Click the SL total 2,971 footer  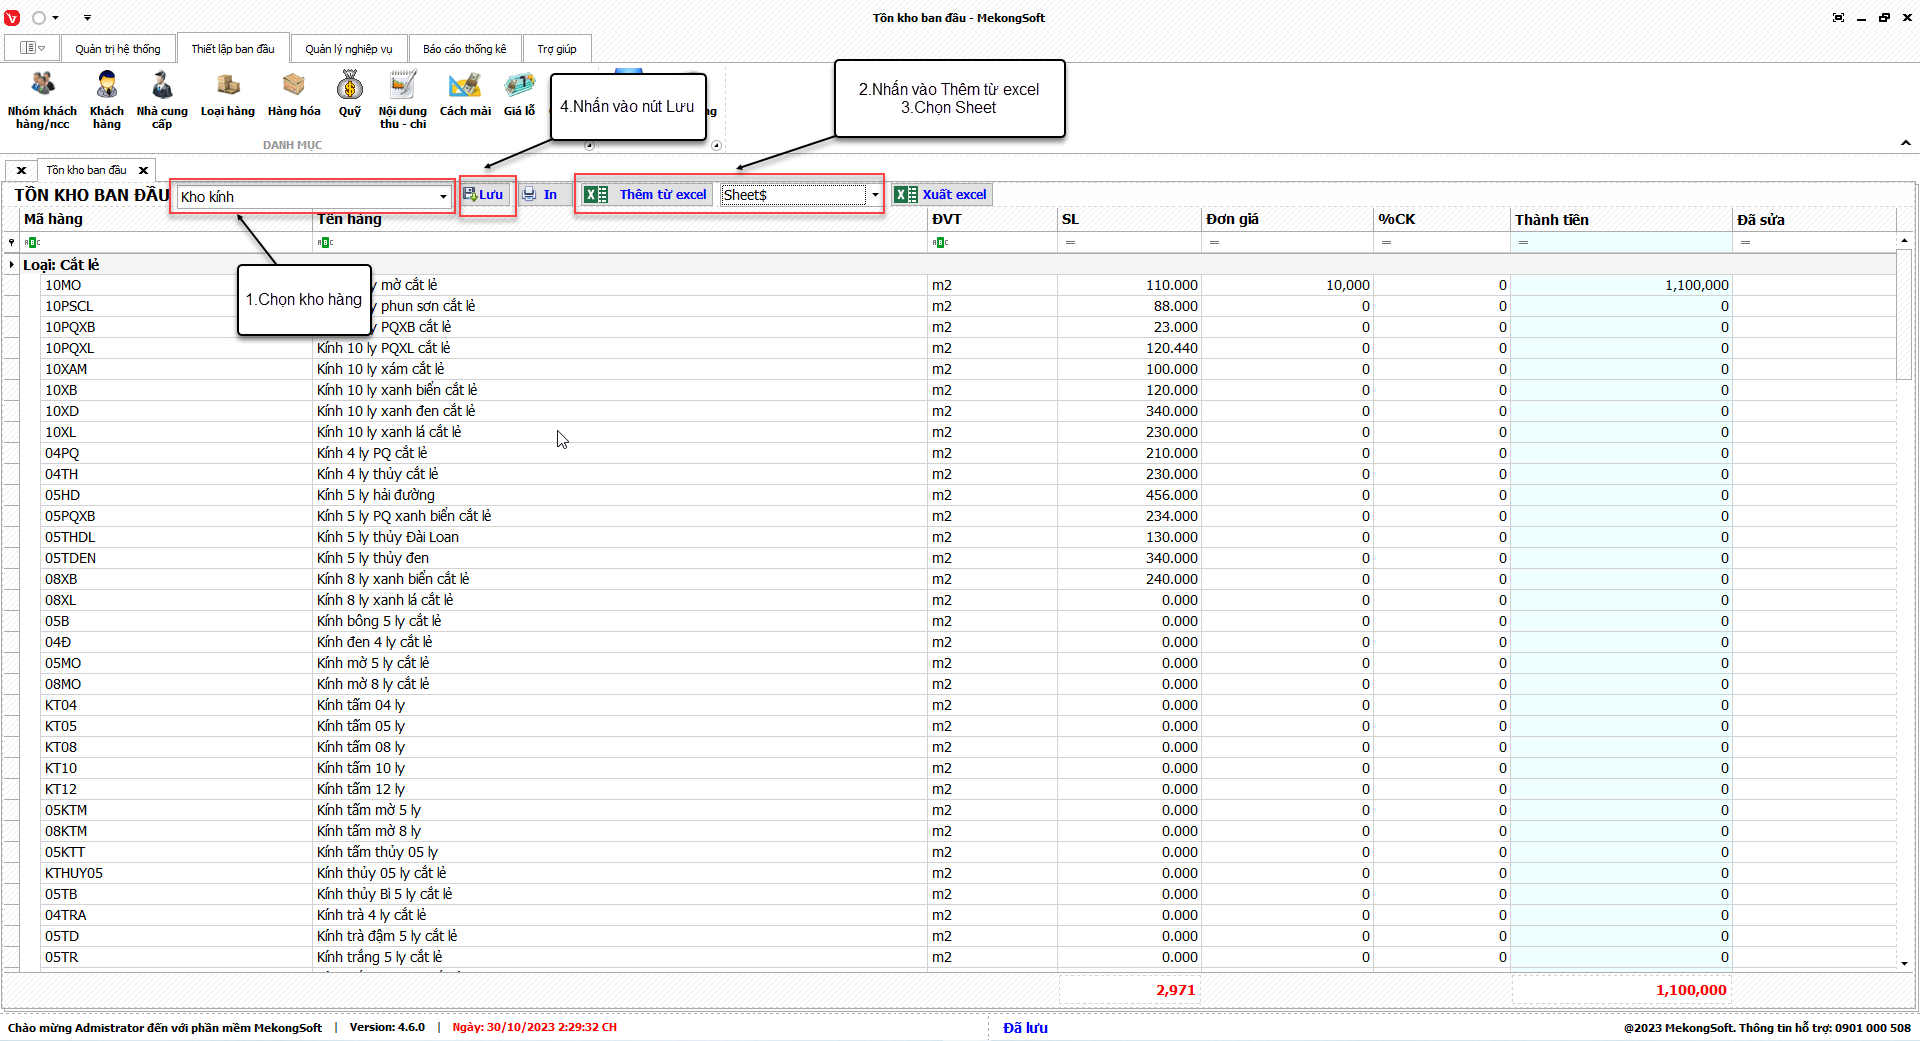(x=1176, y=990)
